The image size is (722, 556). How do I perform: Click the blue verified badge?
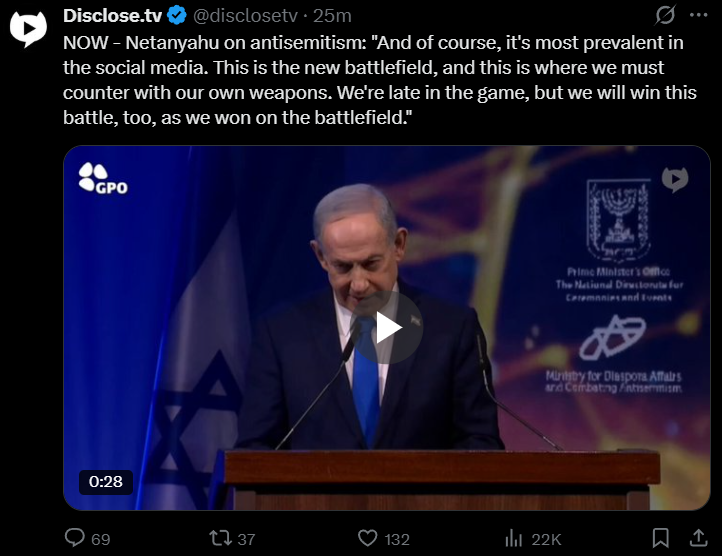pyautogui.click(x=177, y=15)
